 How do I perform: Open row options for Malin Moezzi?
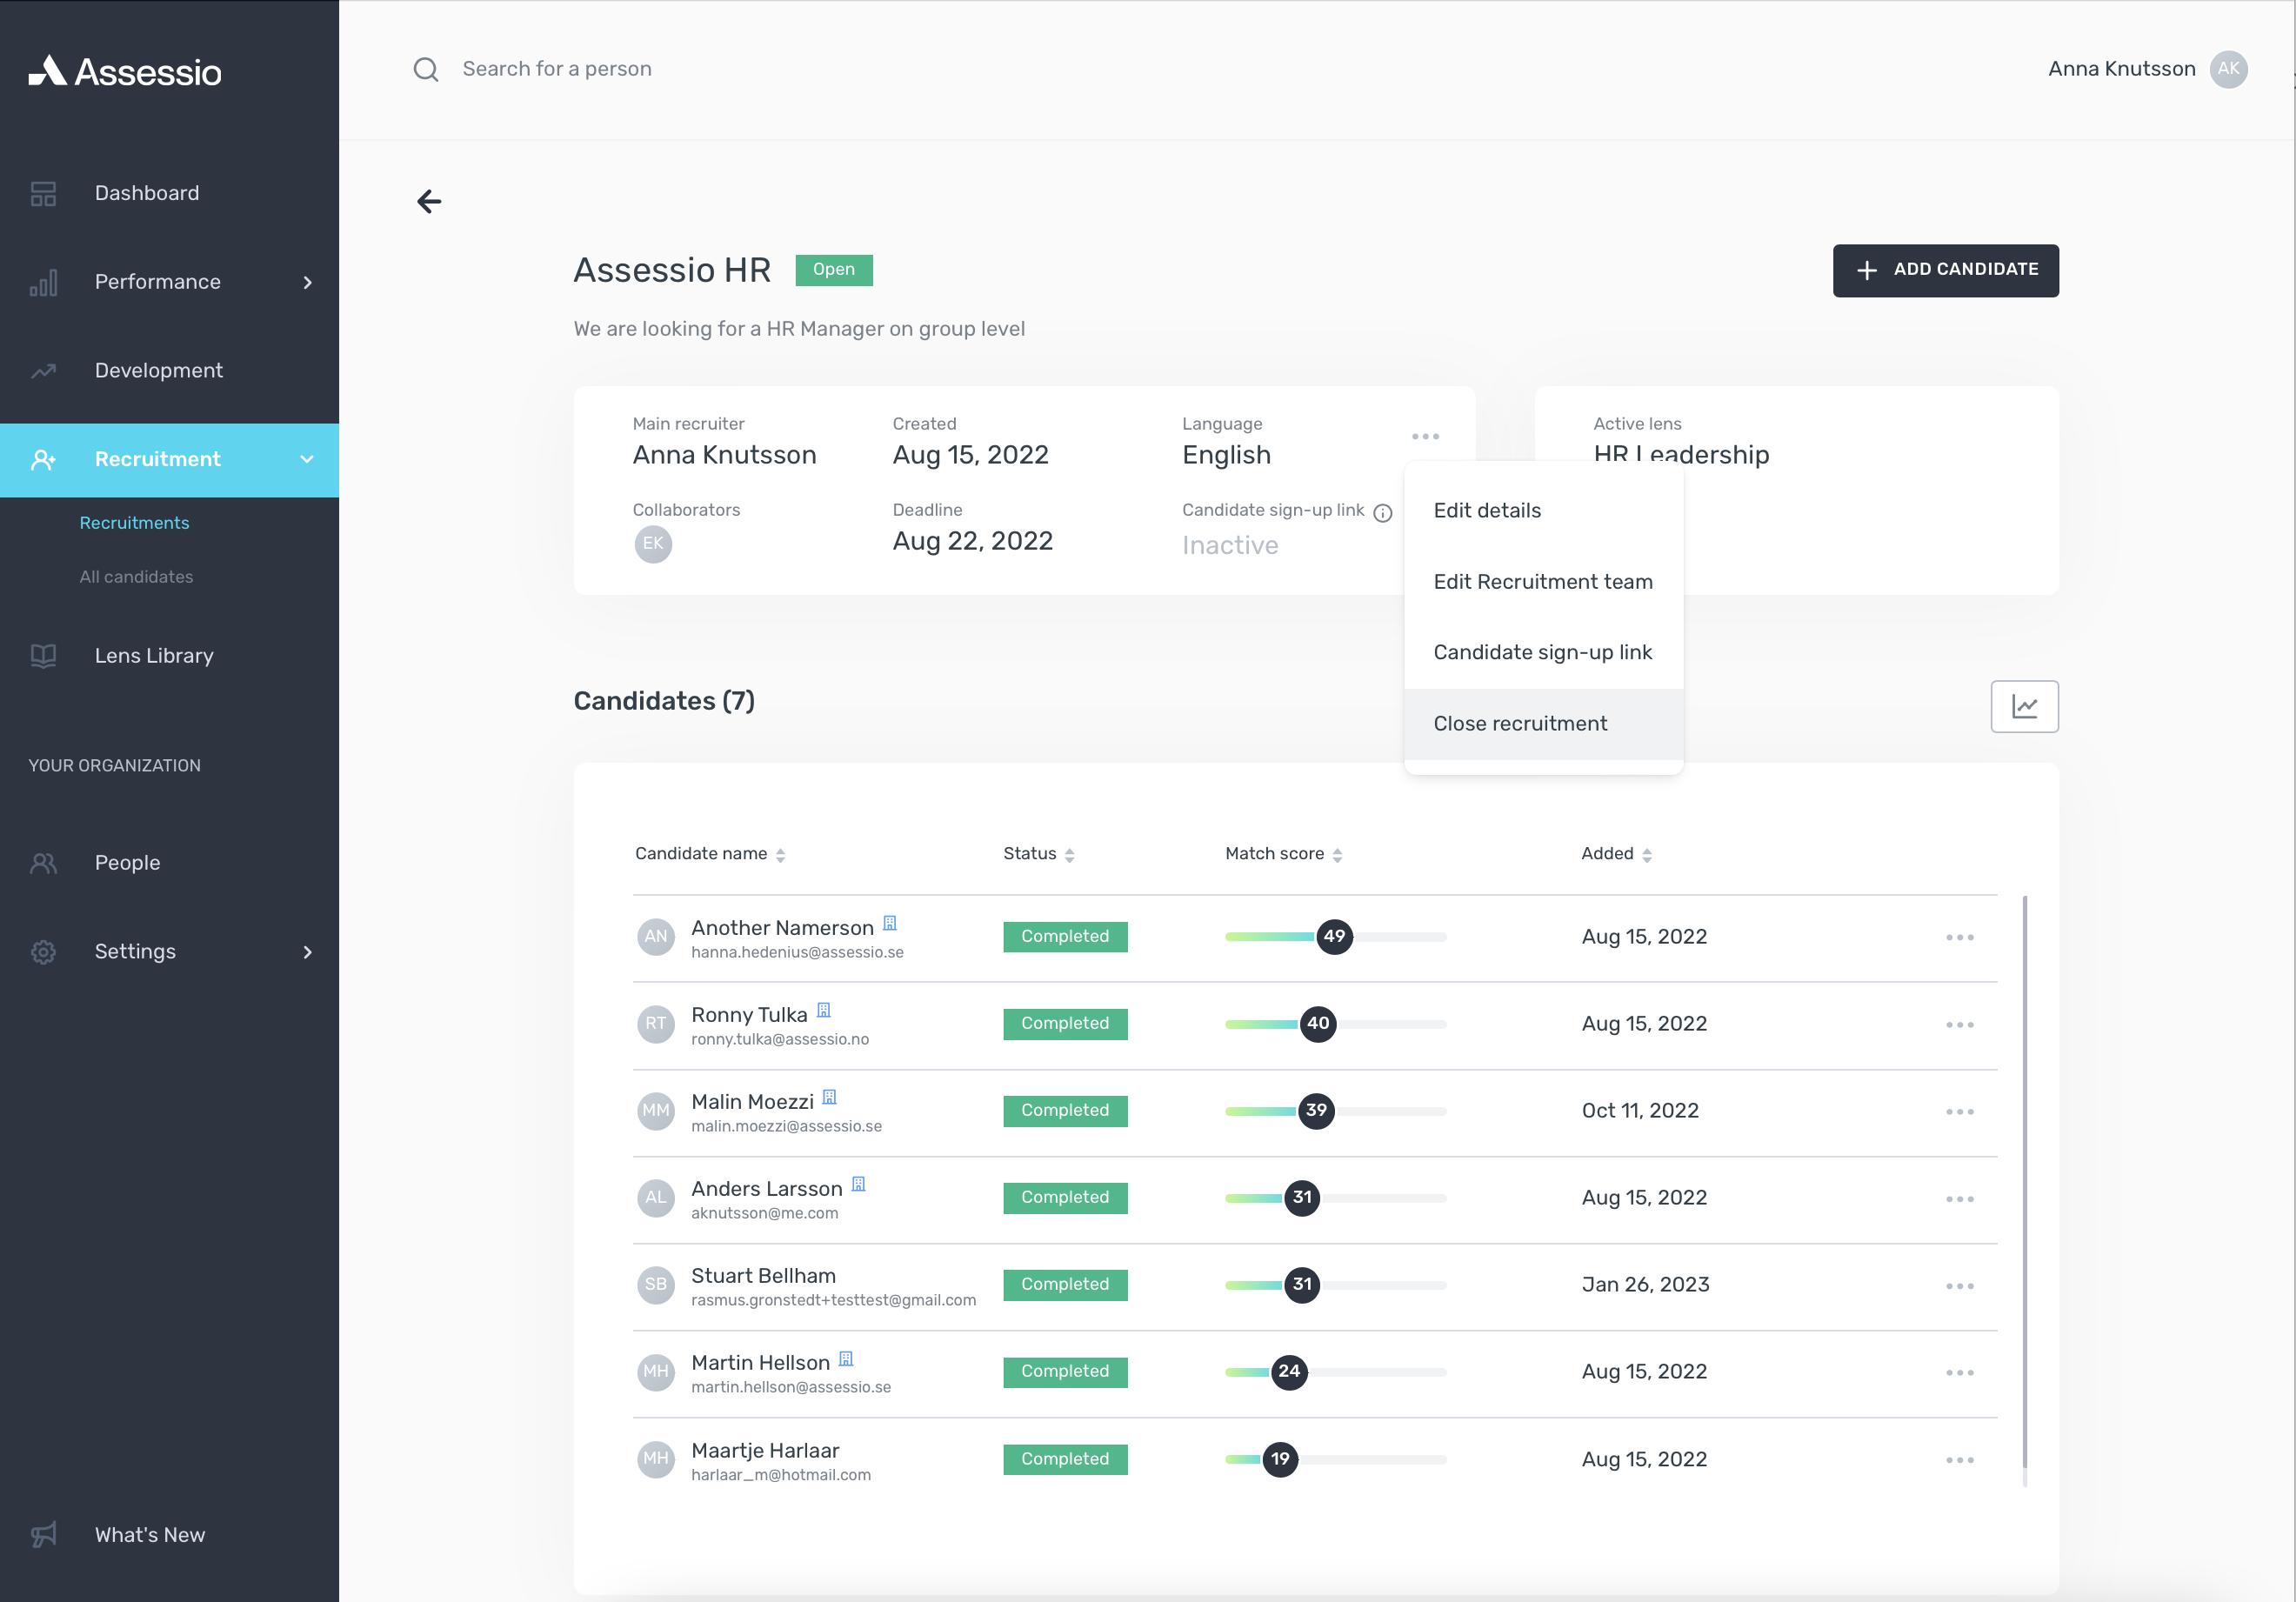point(1959,1111)
